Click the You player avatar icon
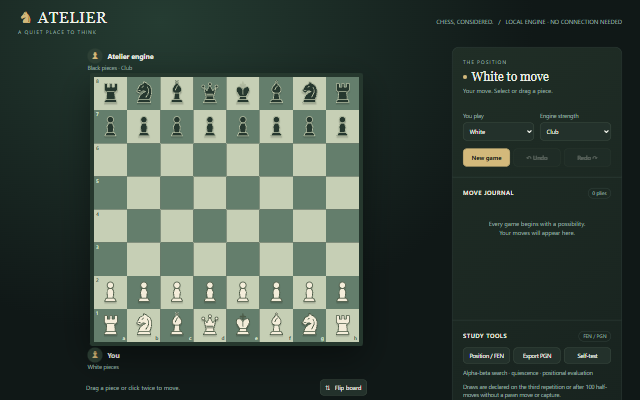Screen dimensions: 640x400 point(95,355)
